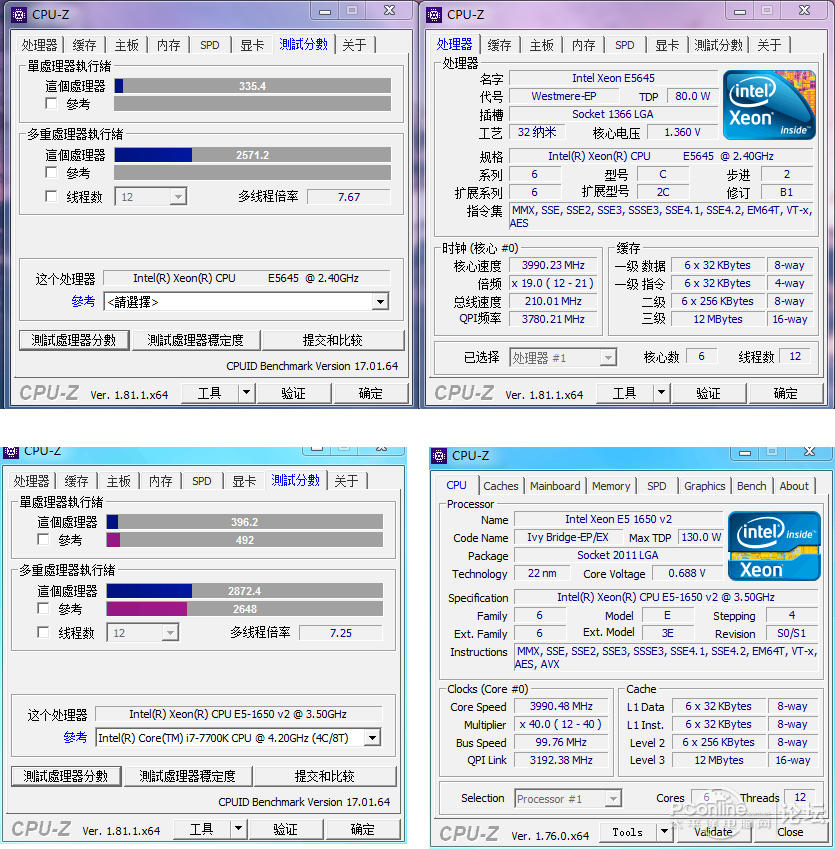Click 測試處理器穩定度 in the E5645 benchmark window
Viewport: 835px width, 849px height.
point(195,340)
